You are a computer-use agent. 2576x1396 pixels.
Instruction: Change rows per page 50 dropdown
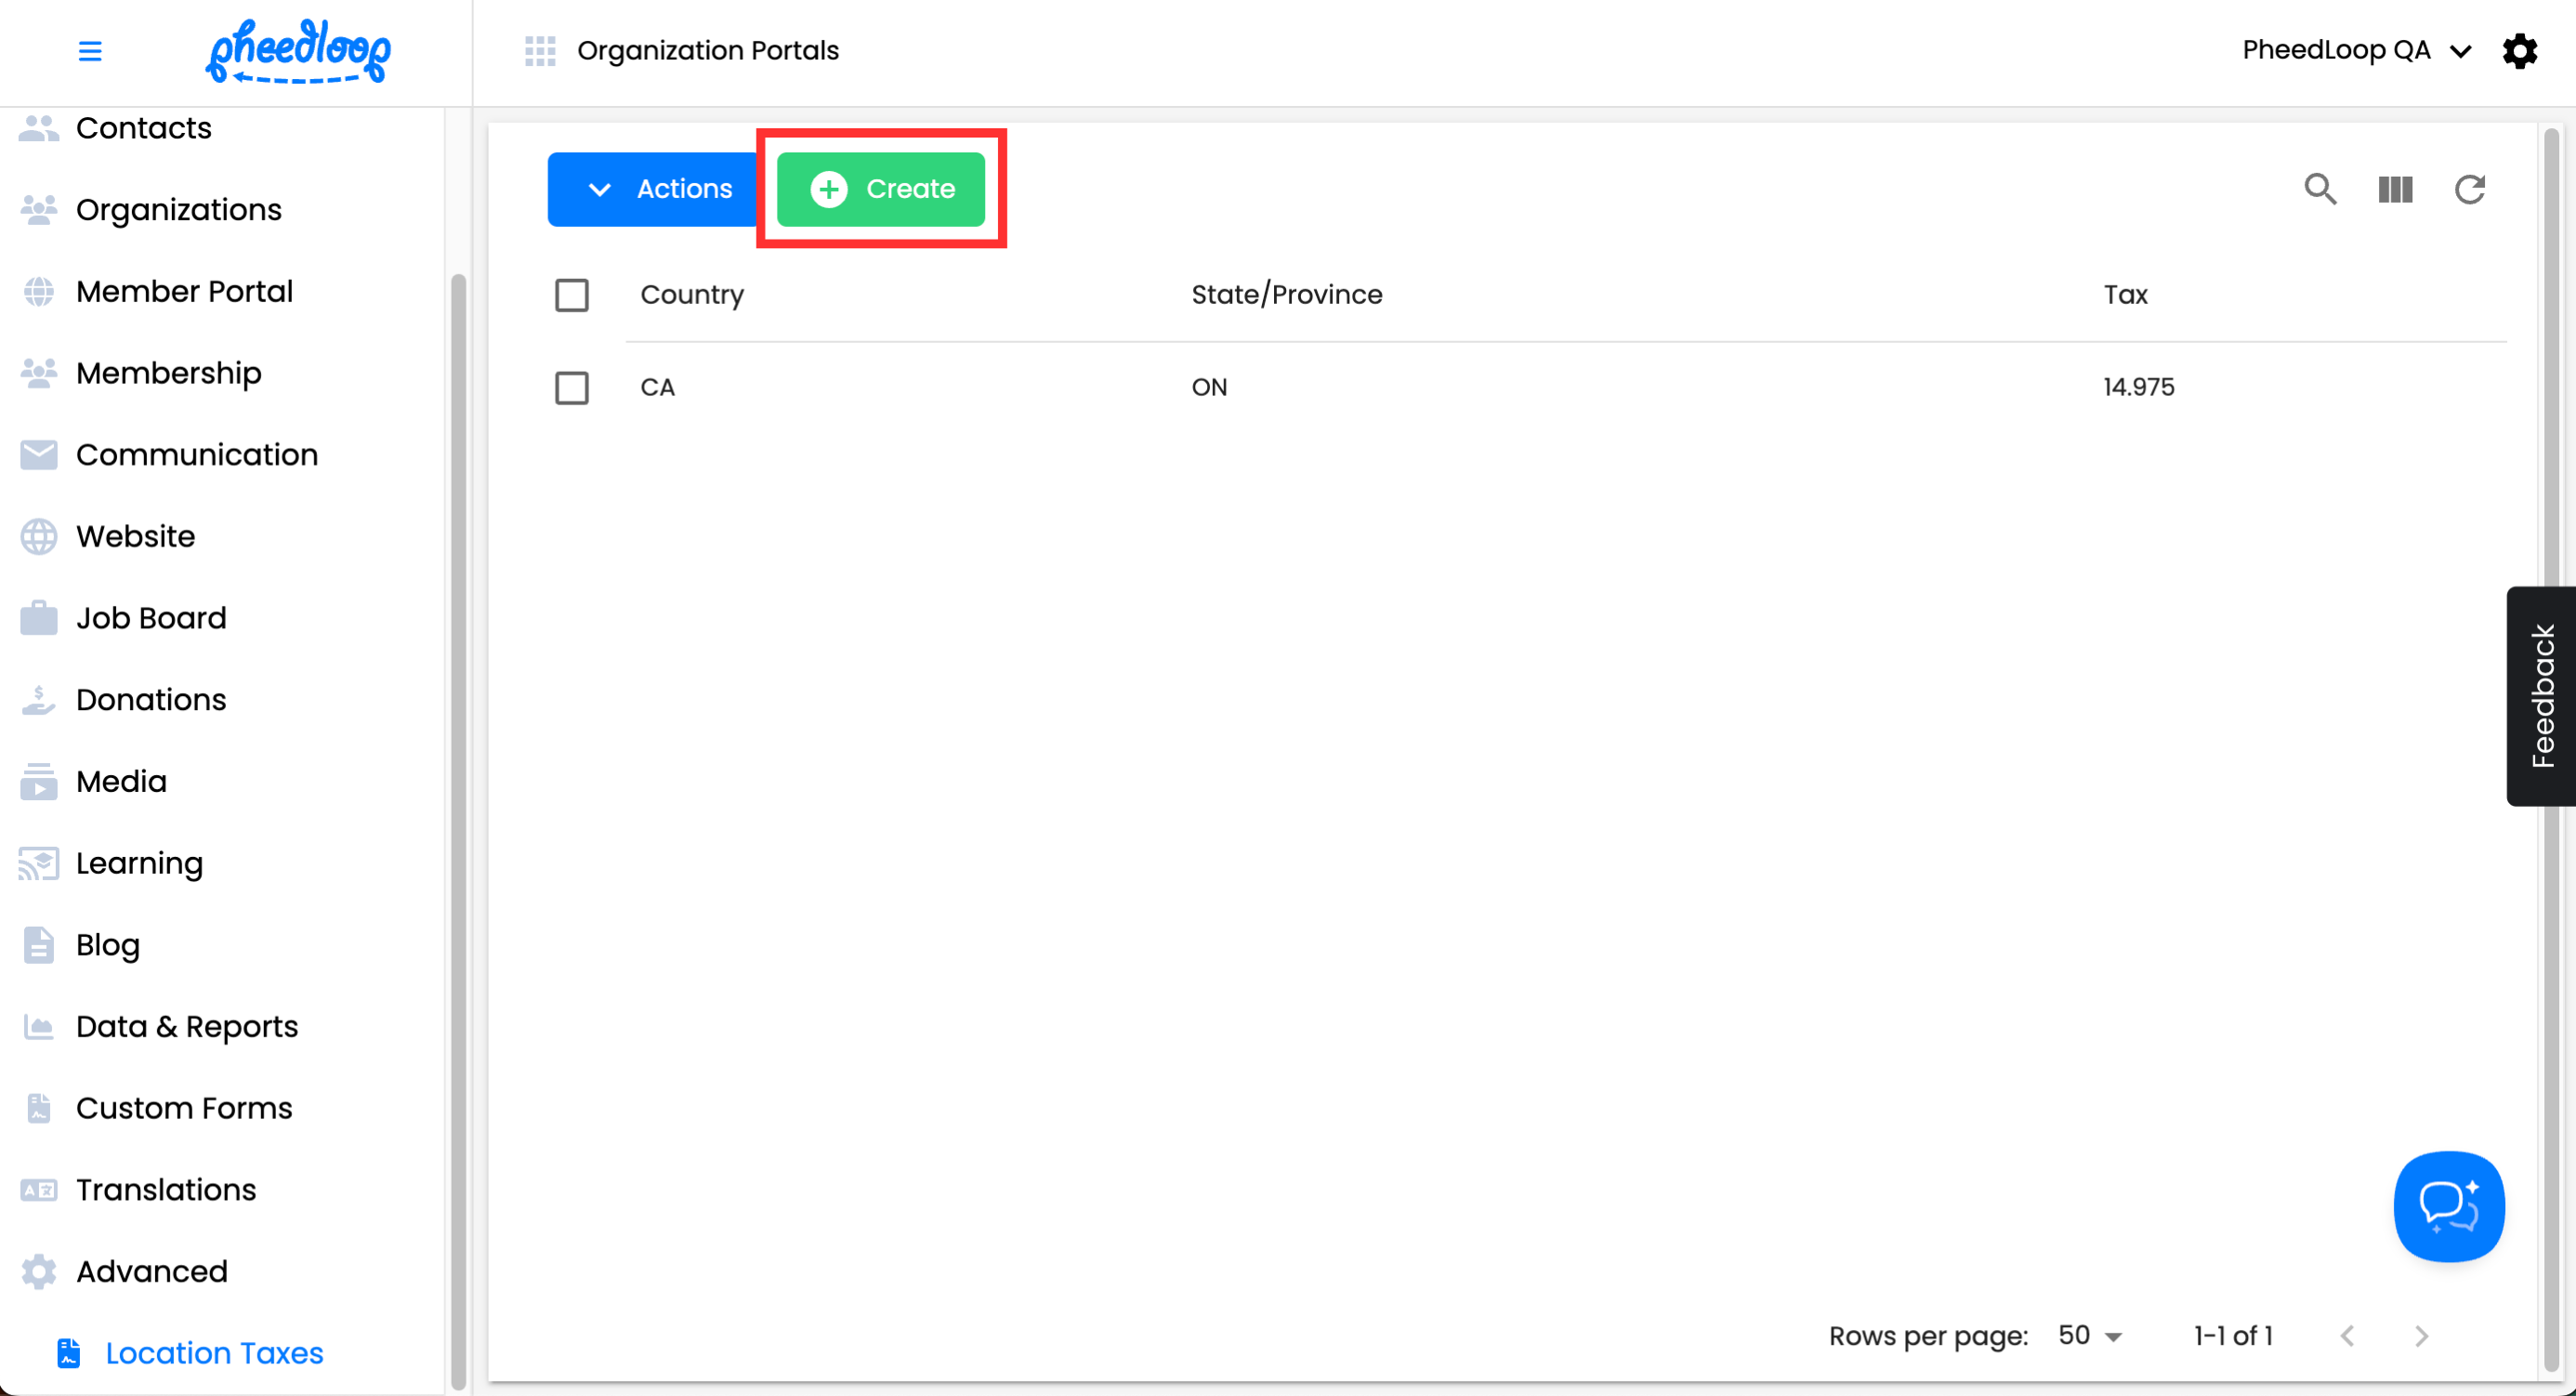2090,1336
